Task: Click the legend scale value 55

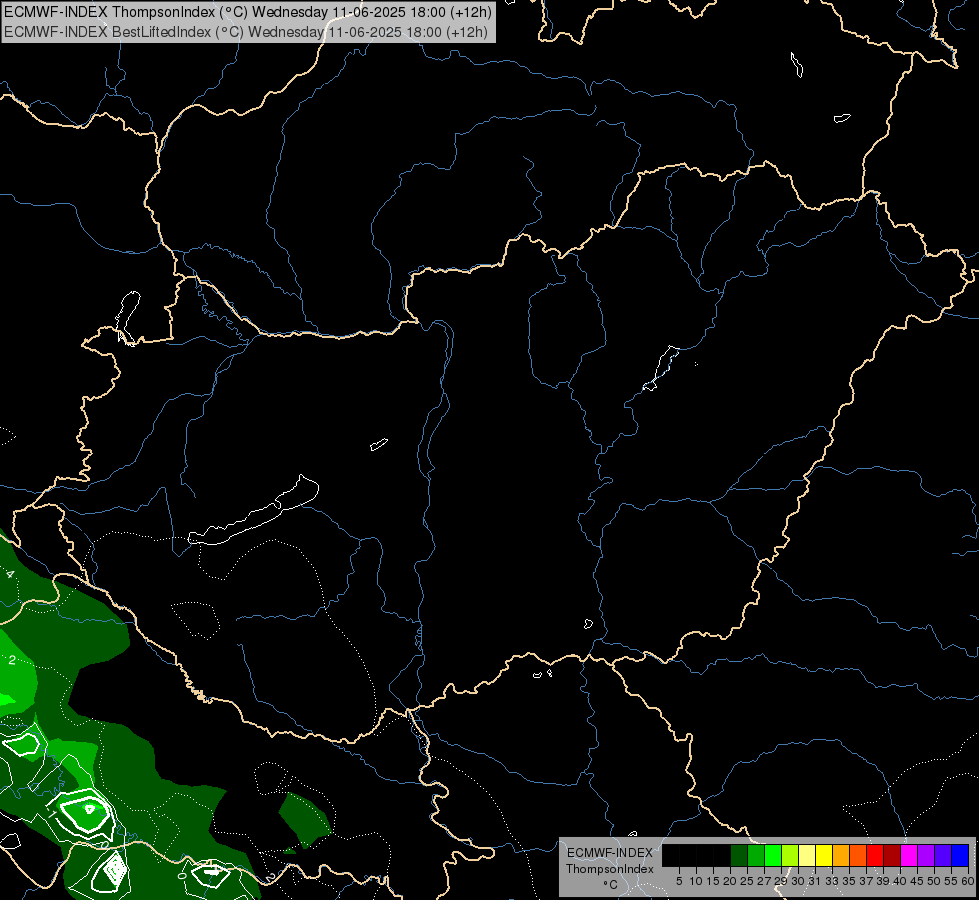Action: 951,881
